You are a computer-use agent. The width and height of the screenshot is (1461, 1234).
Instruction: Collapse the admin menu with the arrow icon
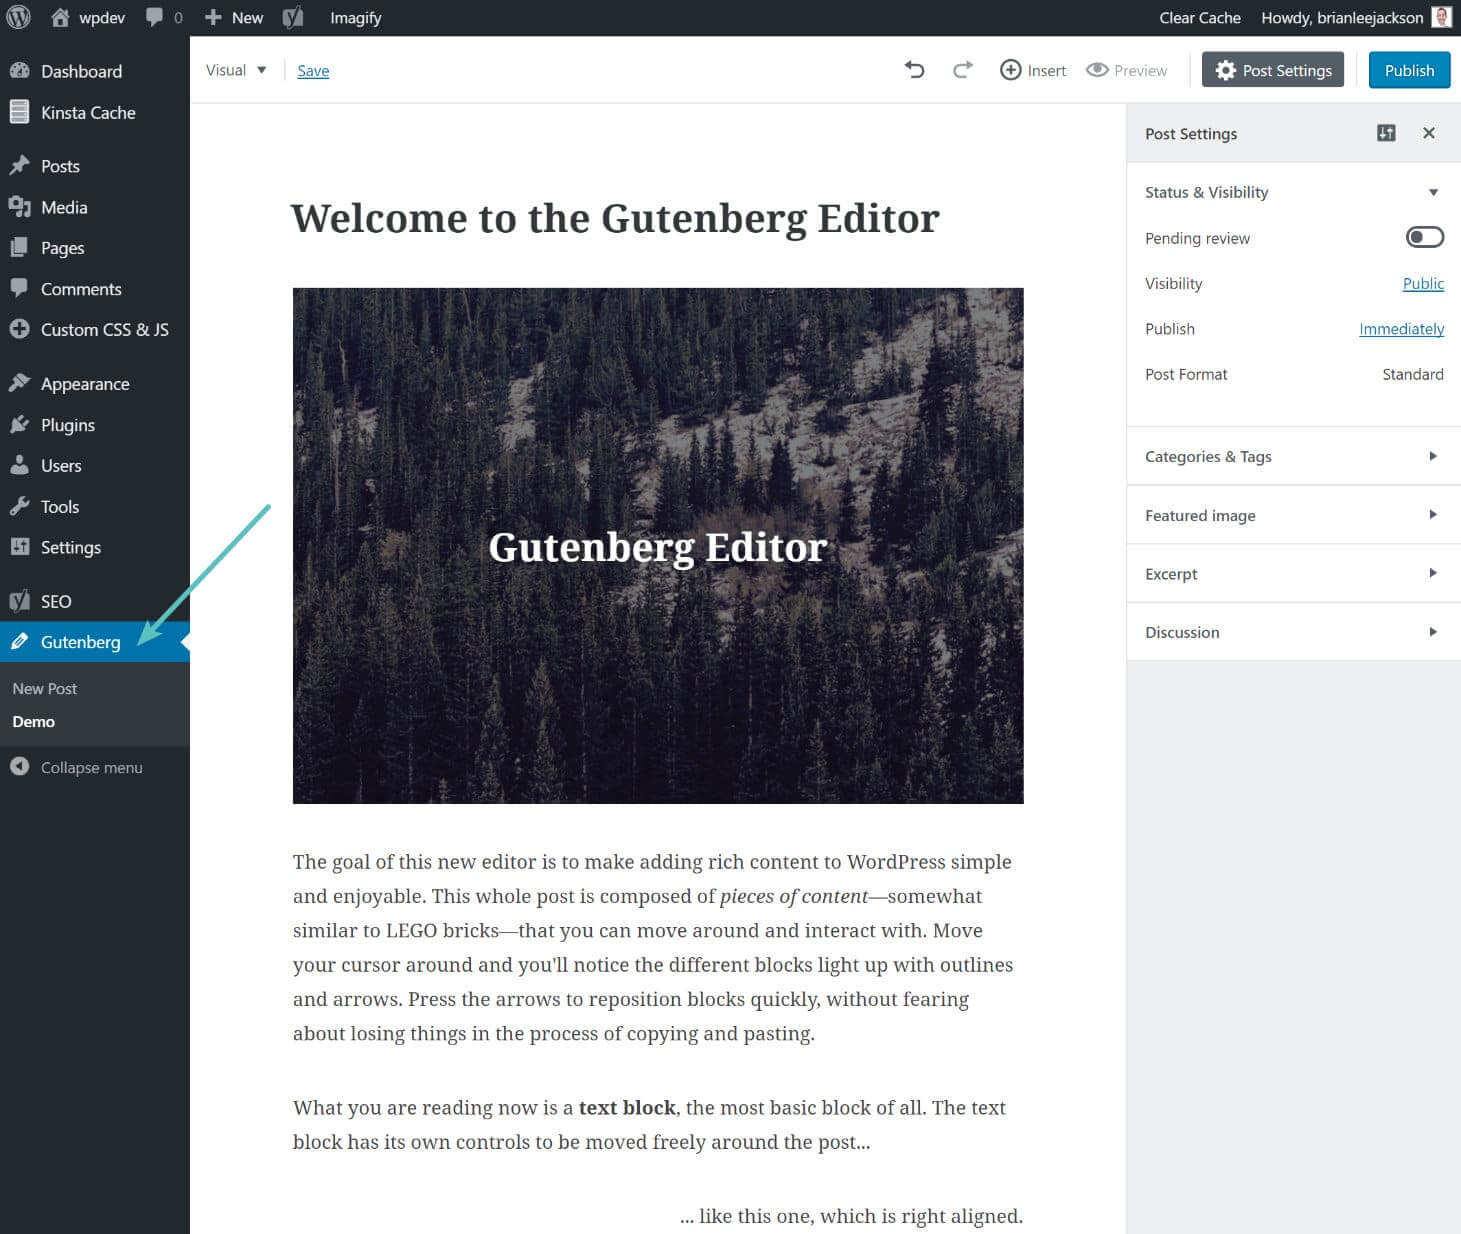19,767
